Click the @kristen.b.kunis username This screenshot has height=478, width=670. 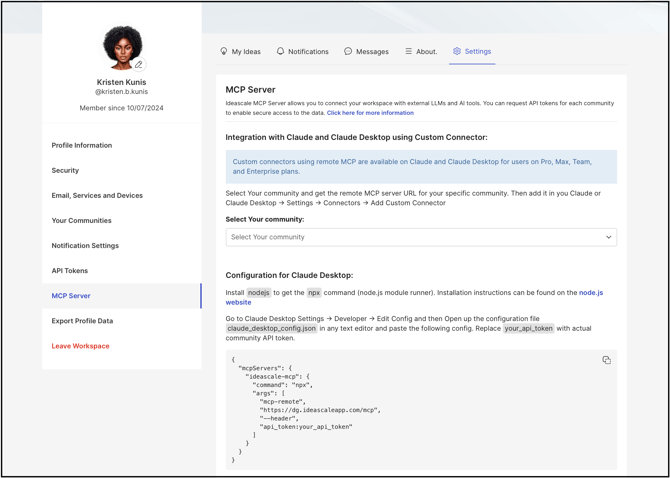tap(121, 92)
